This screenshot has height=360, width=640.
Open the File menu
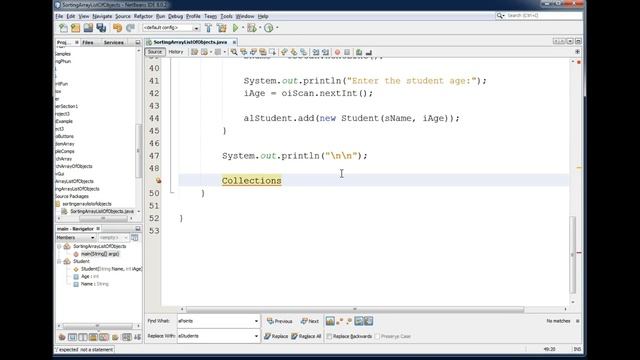[59, 16]
